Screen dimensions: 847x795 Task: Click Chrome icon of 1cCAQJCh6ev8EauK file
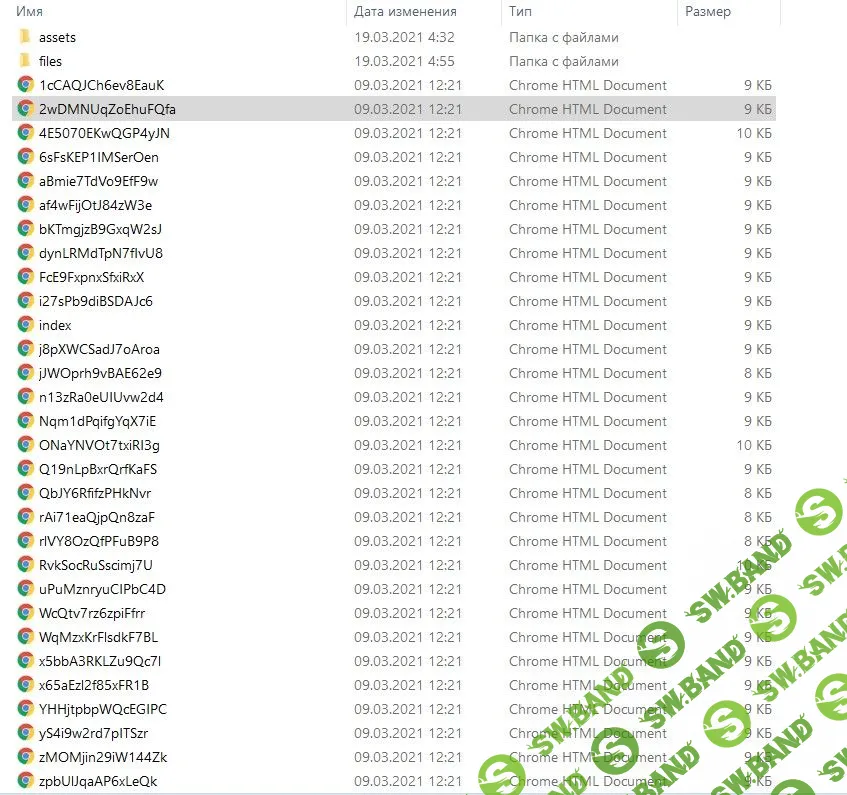pyautogui.click(x=26, y=85)
